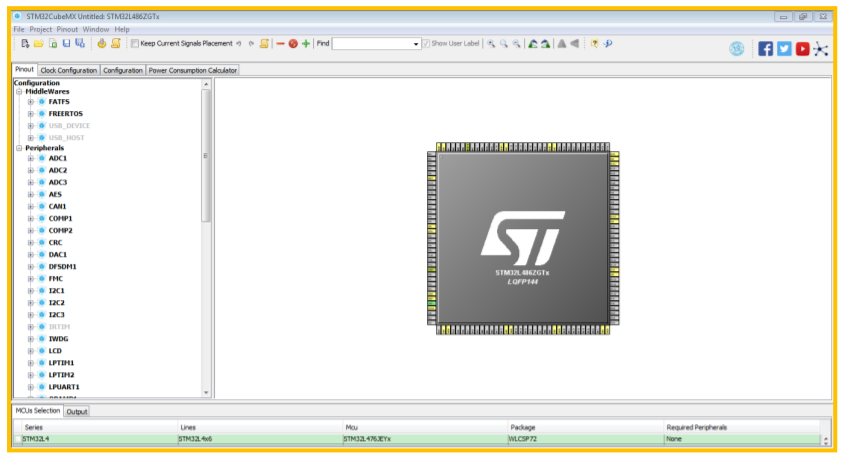Open the Pinout menu
The height and width of the screenshot is (464, 843).
coord(67,30)
